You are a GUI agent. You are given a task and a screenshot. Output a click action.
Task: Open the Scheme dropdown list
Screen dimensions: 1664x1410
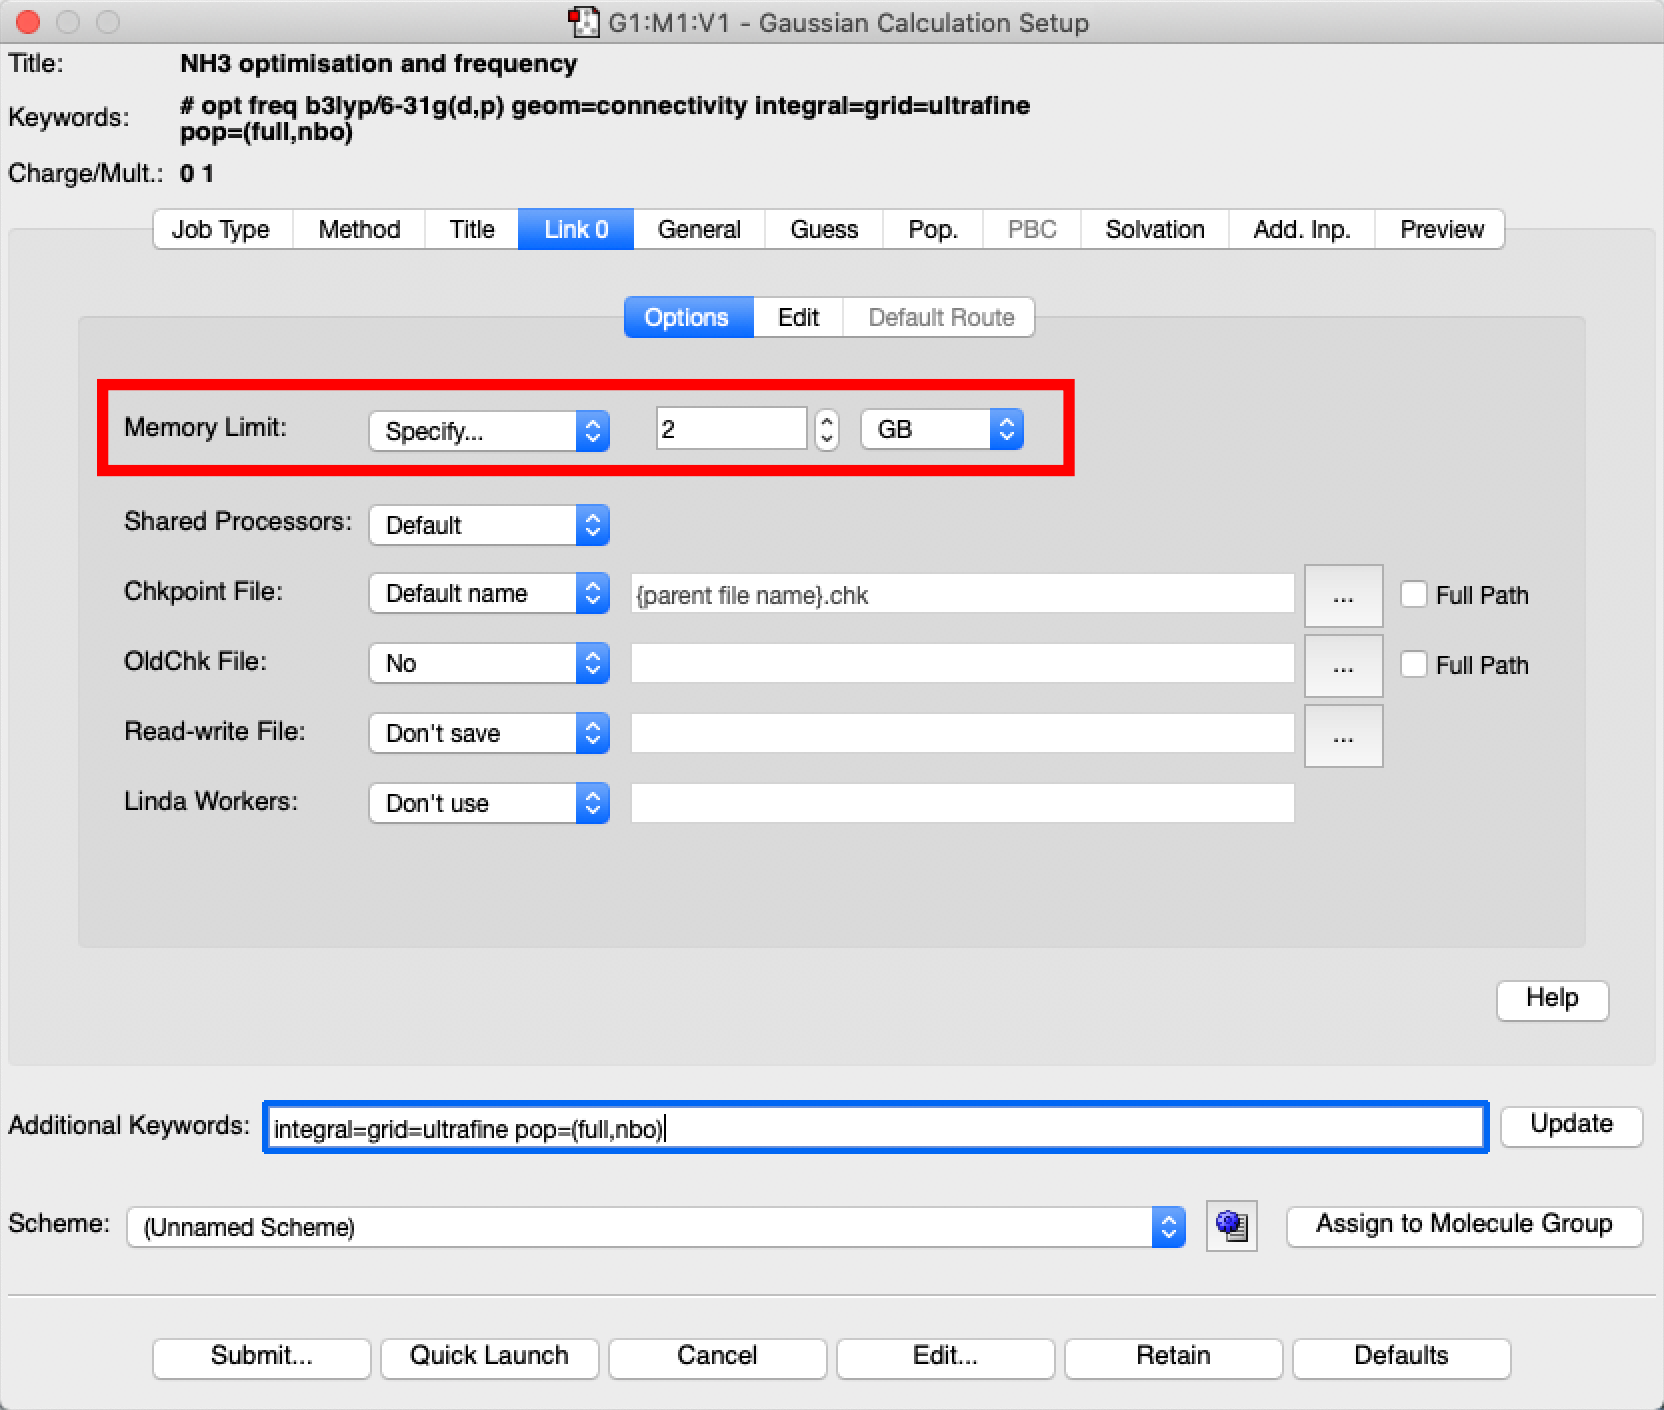coord(655,1227)
